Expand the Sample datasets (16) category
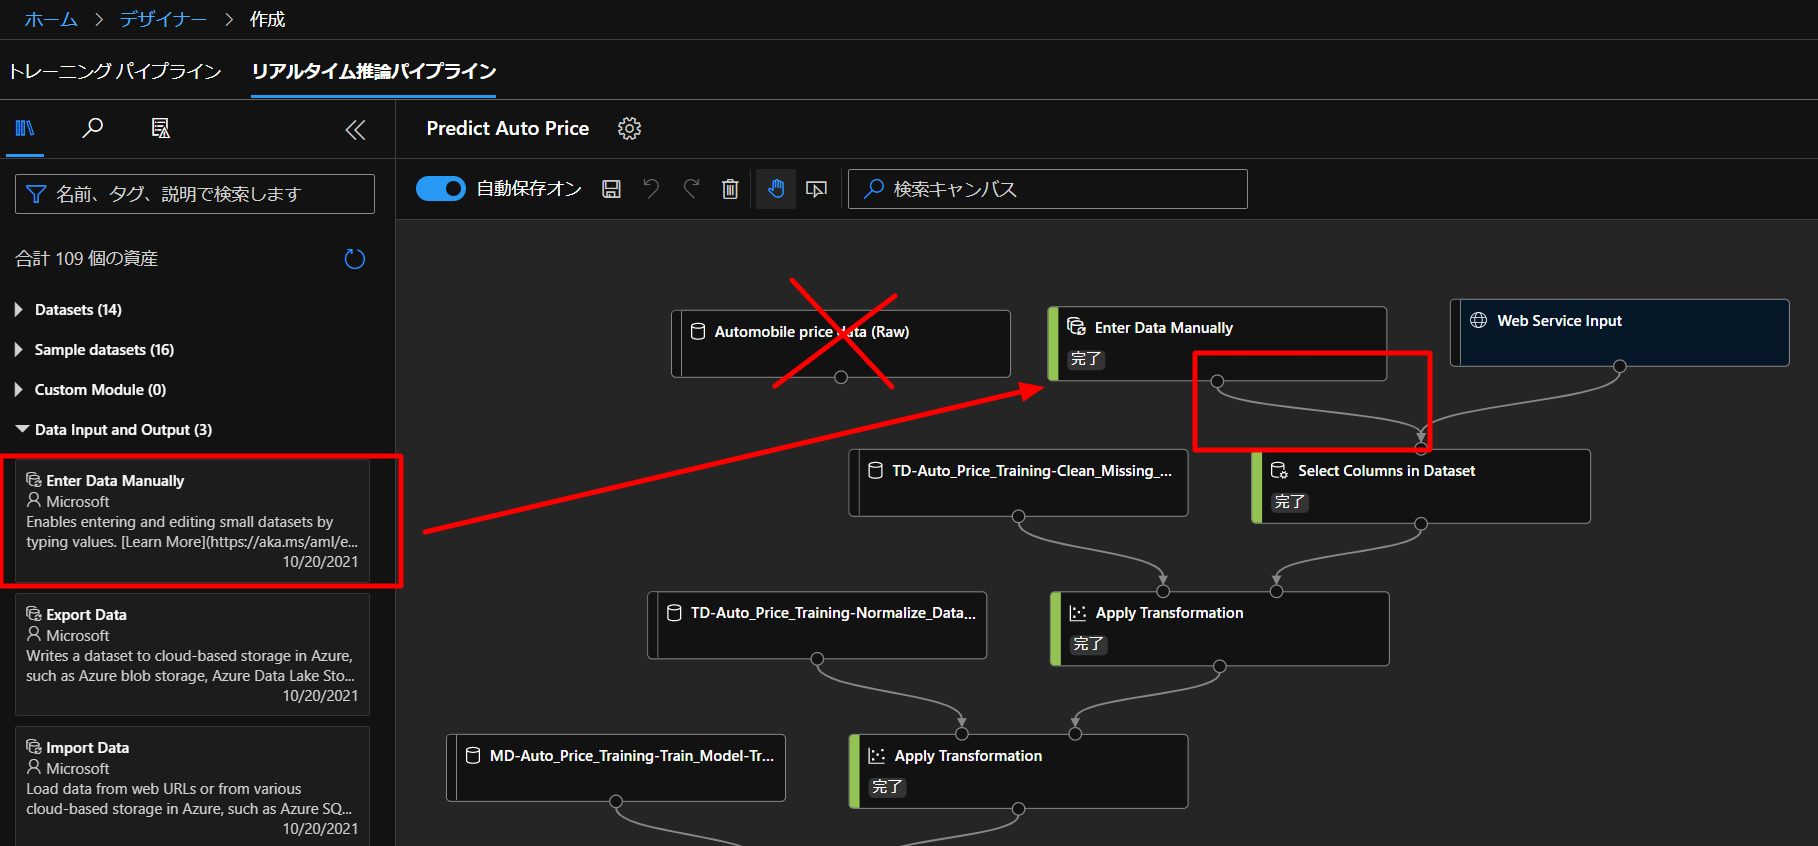 pyautogui.click(x=104, y=350)
